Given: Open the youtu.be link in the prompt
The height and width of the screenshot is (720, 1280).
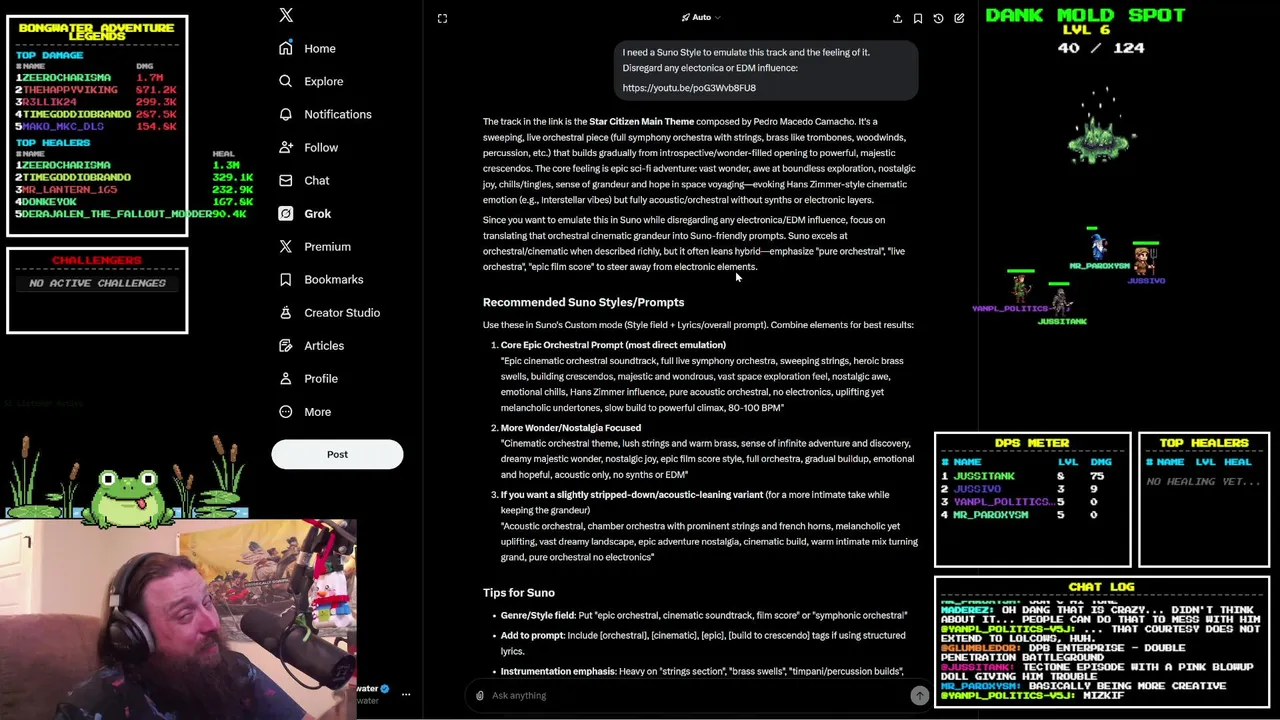Looking at the screenshot, I should pos(689,88).
